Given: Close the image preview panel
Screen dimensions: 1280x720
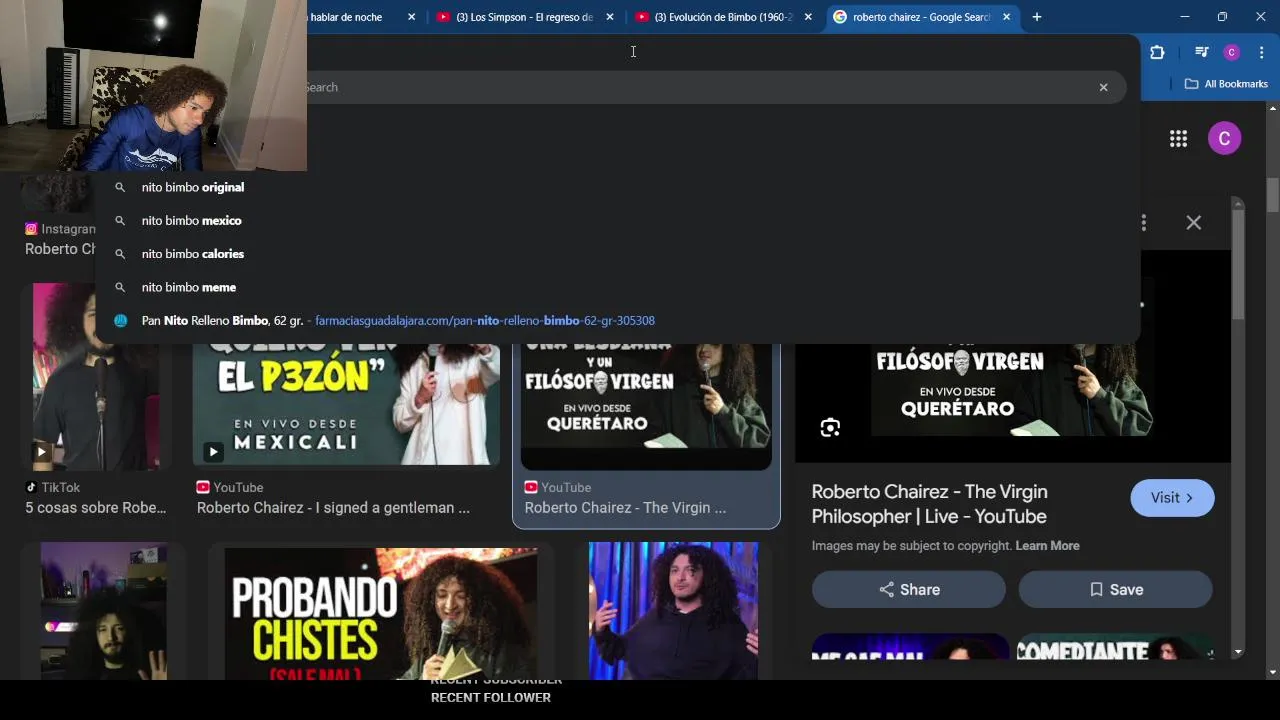Looking at the screenshot, I should point(1193,223).
